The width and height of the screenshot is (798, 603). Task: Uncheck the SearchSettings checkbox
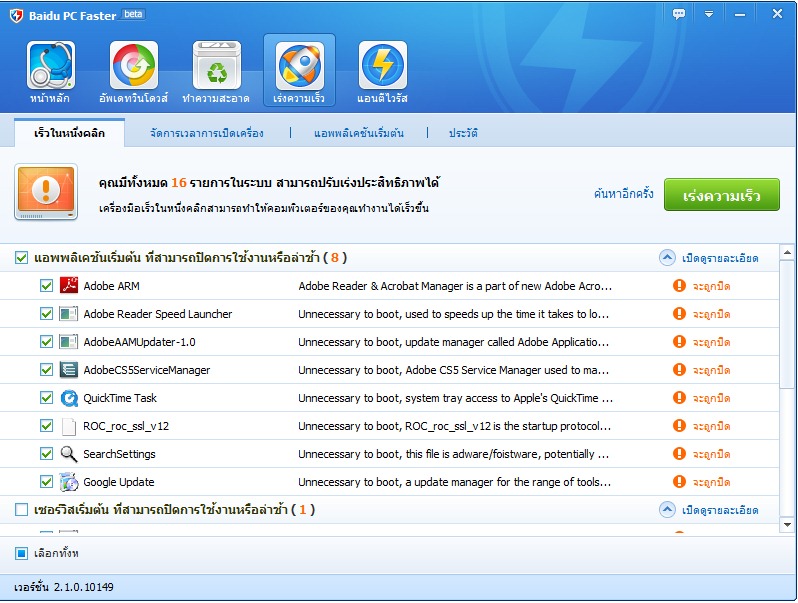[46, 454]
